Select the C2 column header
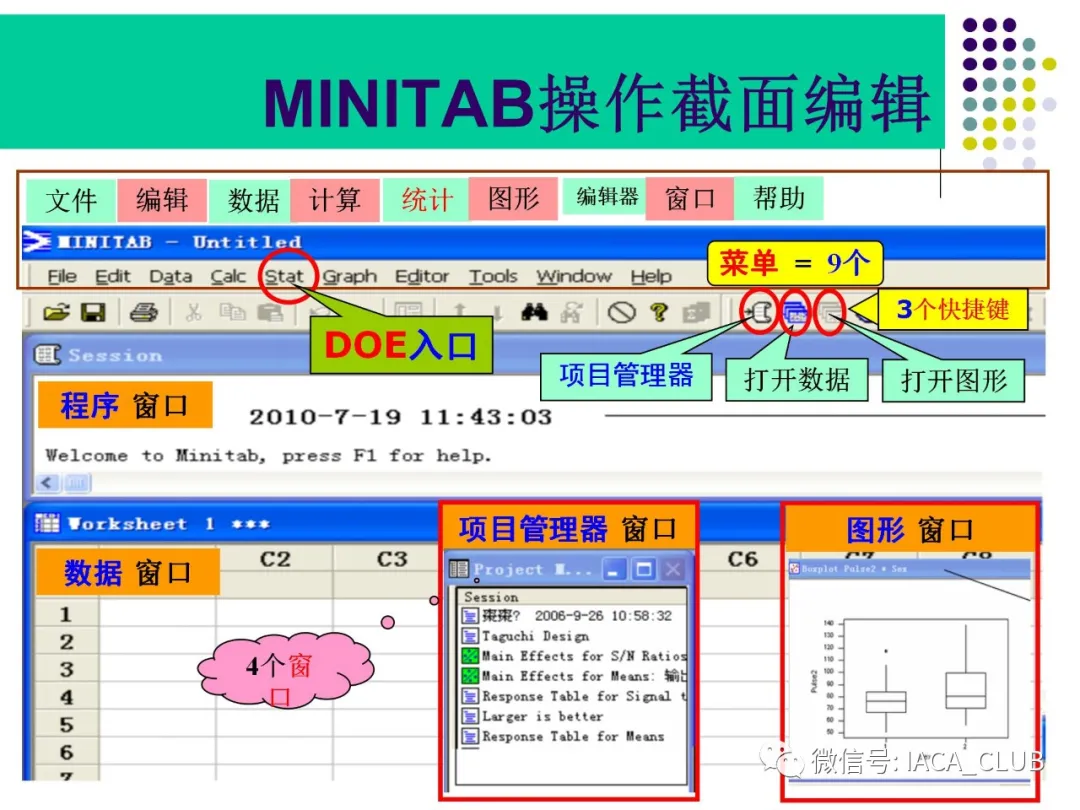This screenshot has width=1080, height=810. click(275, 559)
